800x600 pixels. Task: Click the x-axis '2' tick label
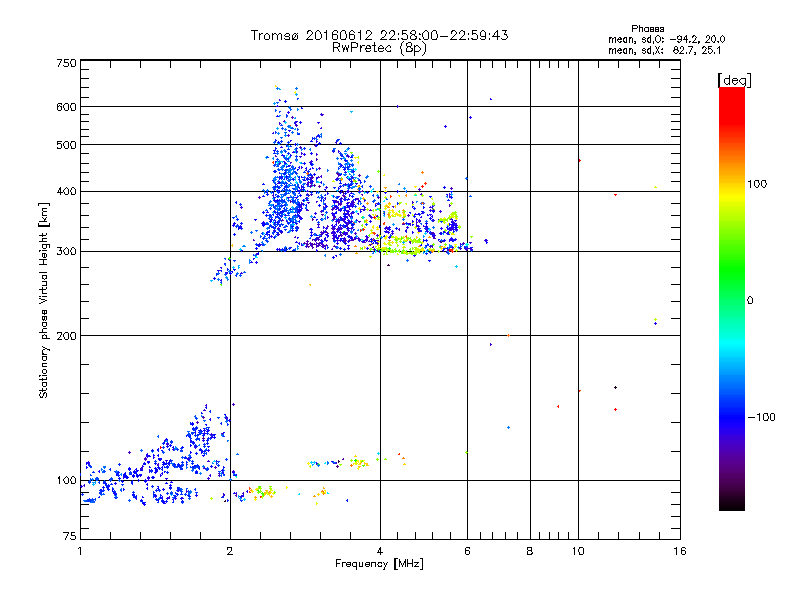(x=230, y=551)
